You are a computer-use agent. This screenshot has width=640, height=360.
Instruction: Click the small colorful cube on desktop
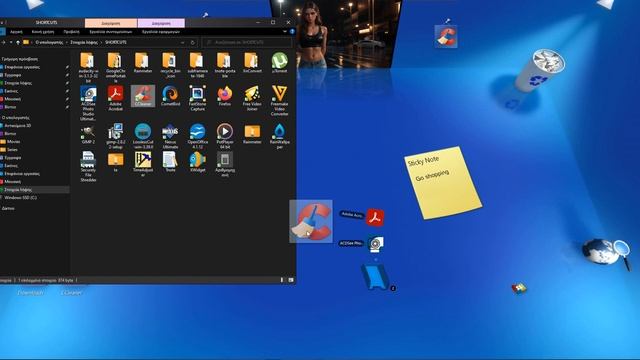pyautogui.click(x=519, y=289)
